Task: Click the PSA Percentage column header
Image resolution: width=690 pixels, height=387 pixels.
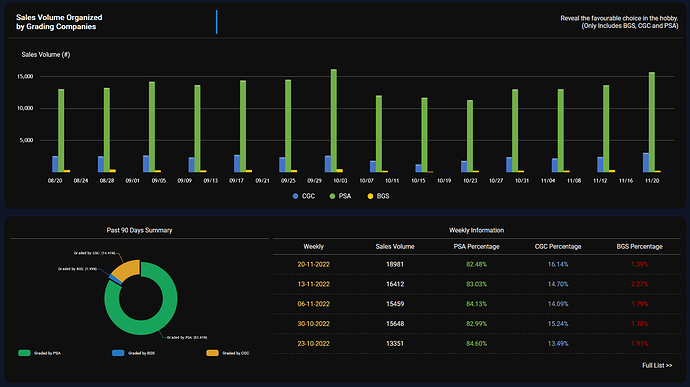Action: (x=476, y=247)
